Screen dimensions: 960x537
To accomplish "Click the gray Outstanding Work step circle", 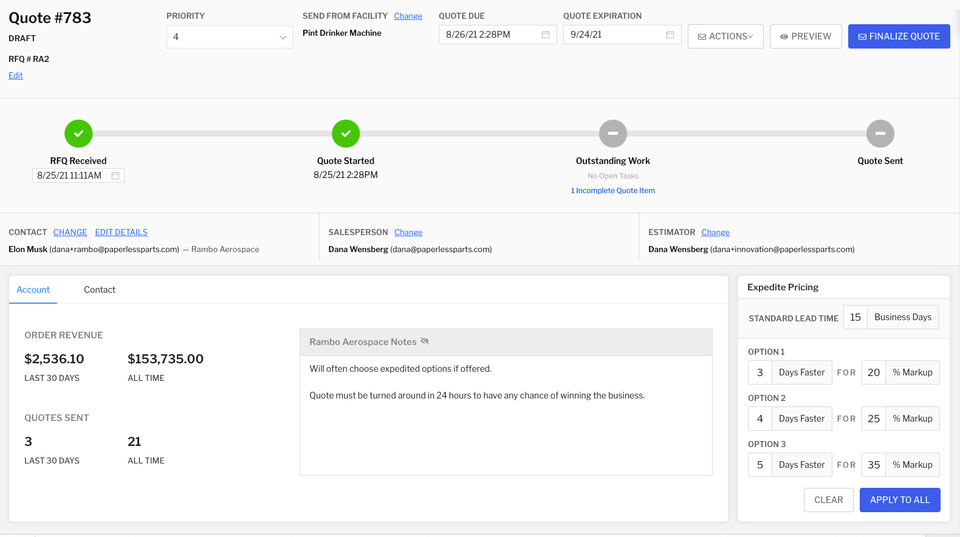I will click(x=613, y=133).
